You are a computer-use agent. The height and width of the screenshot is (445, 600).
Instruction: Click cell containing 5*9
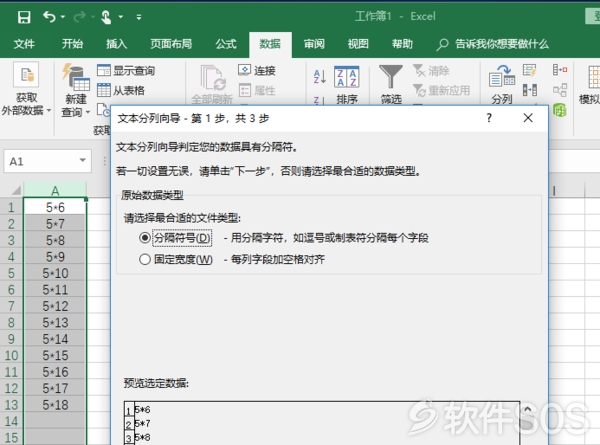[55, 256]
